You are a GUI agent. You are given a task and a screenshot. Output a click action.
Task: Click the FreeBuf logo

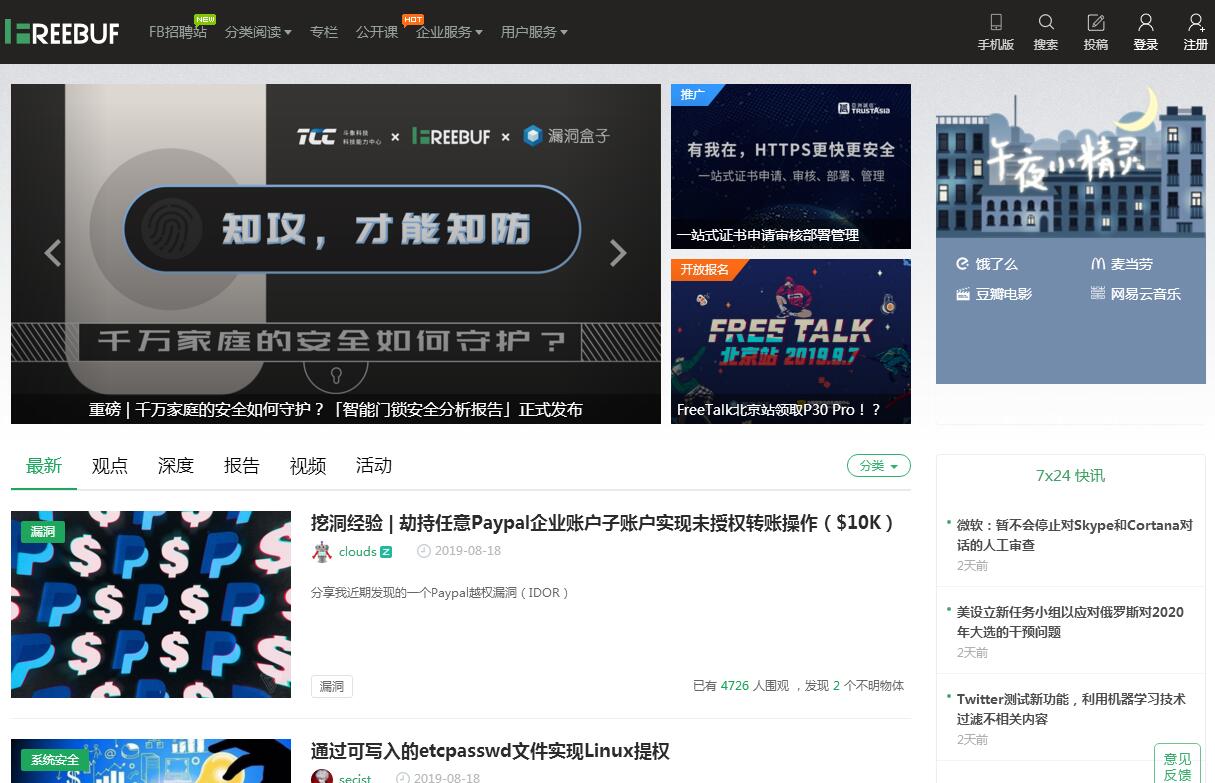coord(62,32)
